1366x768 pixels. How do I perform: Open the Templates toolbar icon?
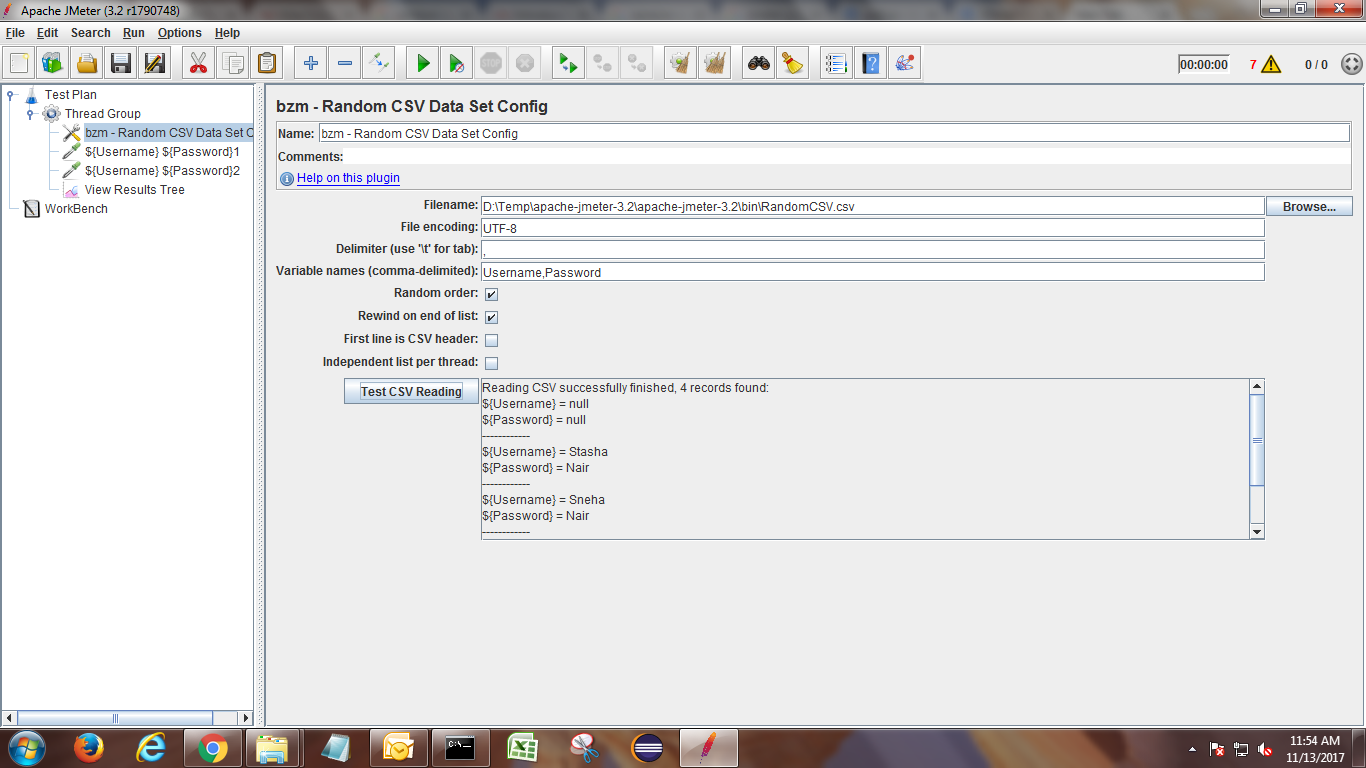53,63
